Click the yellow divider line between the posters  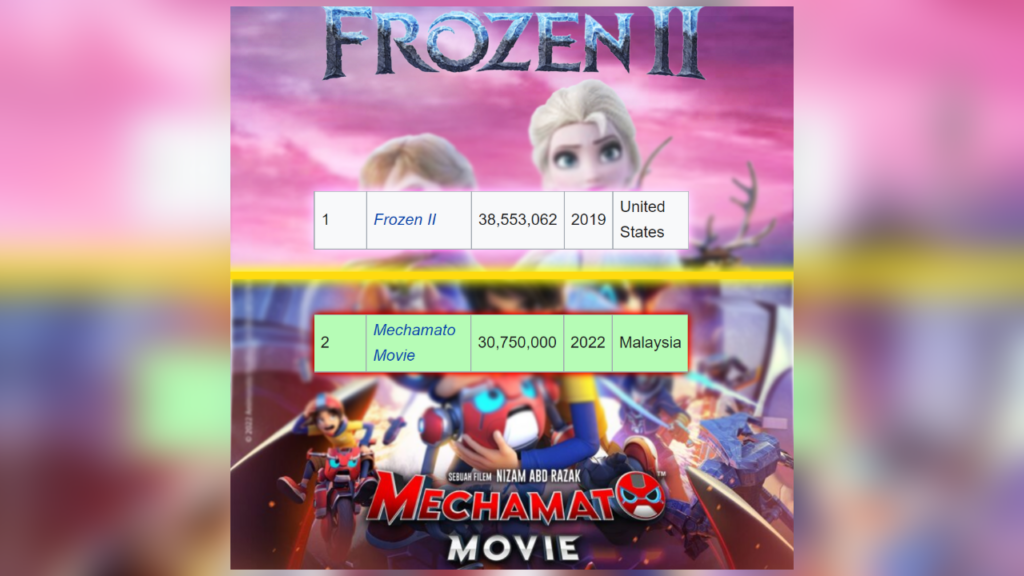[x=512, y=275]
